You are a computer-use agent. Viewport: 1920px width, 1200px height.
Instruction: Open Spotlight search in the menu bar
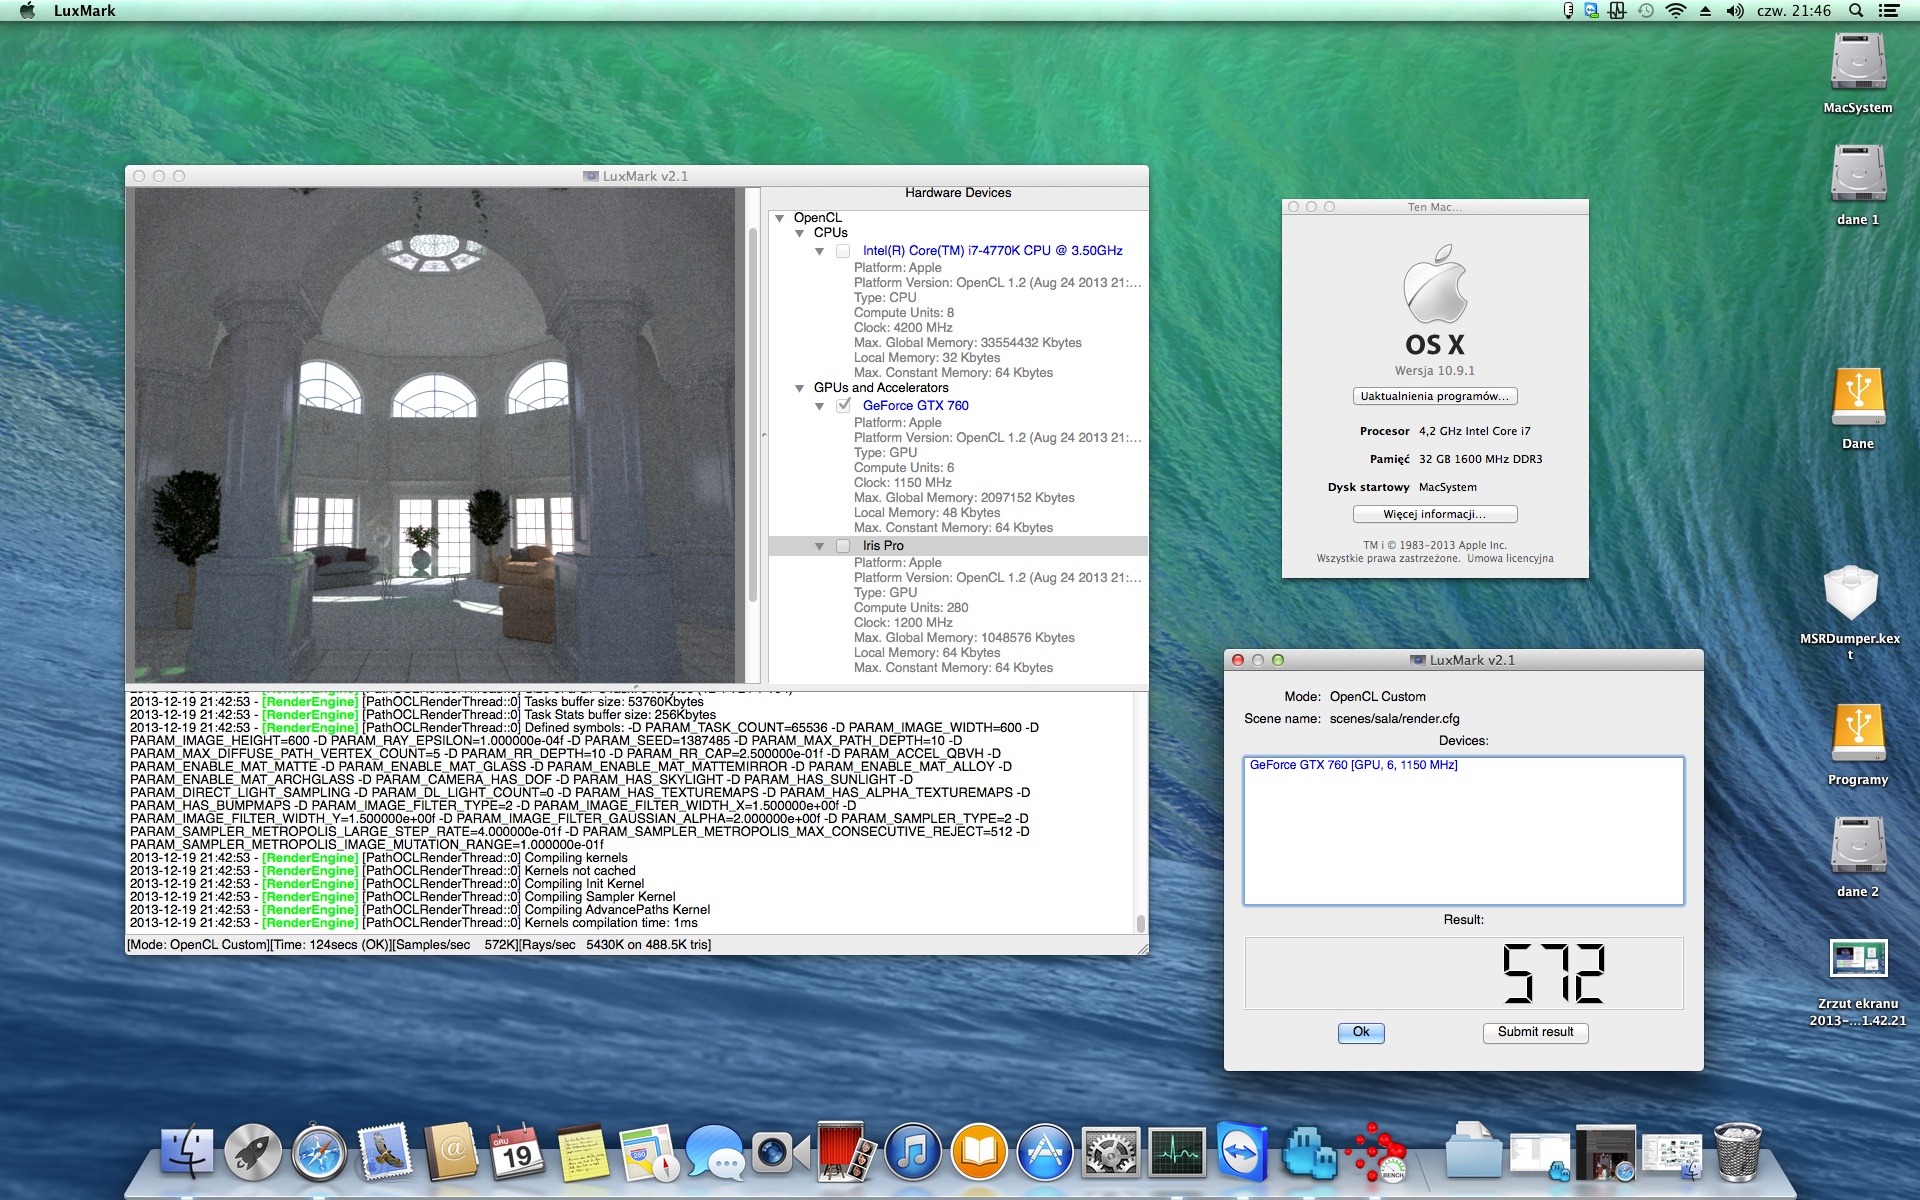(x=1856, y=11)
